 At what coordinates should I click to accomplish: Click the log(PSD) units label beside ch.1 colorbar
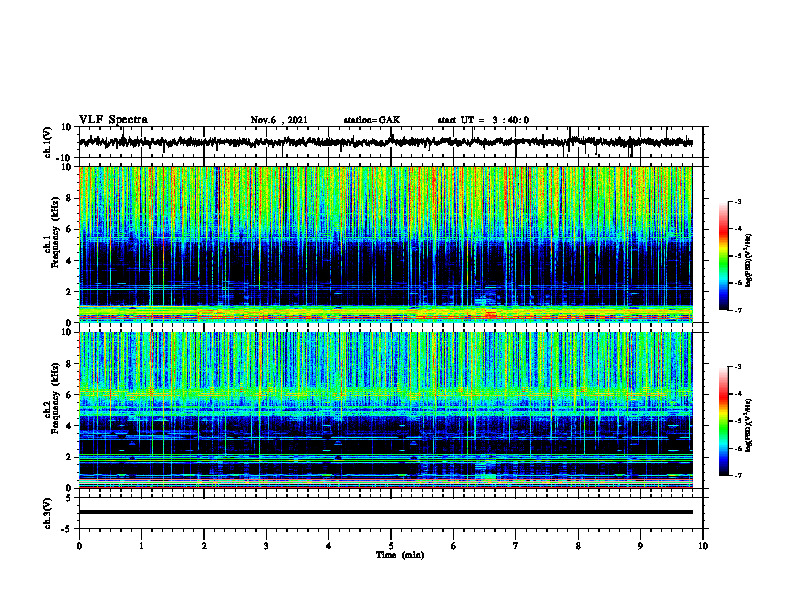(x=748, y=261)
